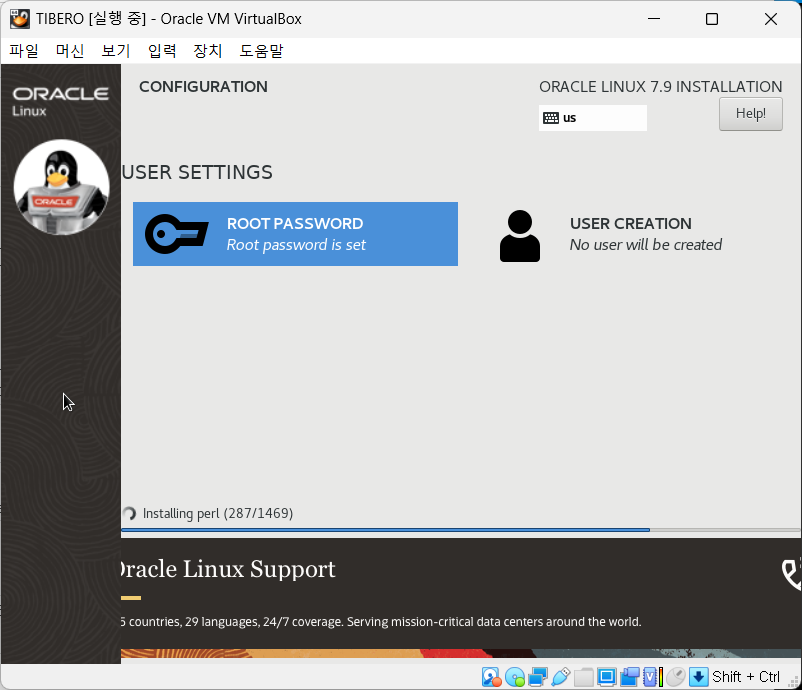This screenshot has height=690, width=802.
Task: Open the 입력 menu
Action: tap(162, 51)
